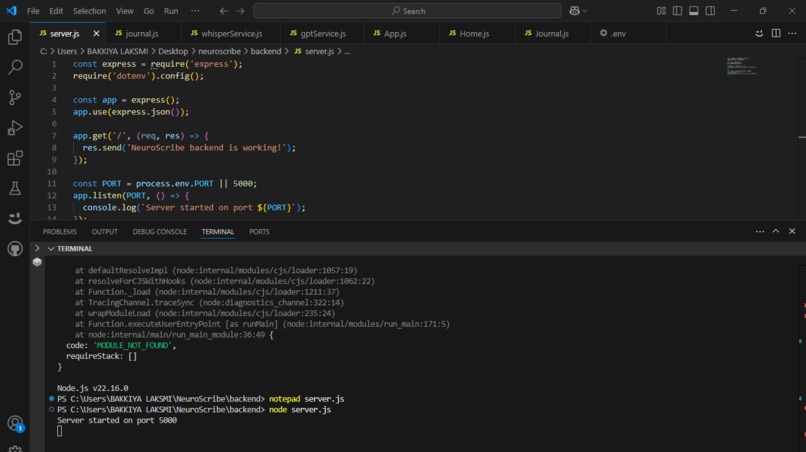Screen dimensions: 806x452
Task: Switch to the Home.js tab
Action: click(477, 33)
